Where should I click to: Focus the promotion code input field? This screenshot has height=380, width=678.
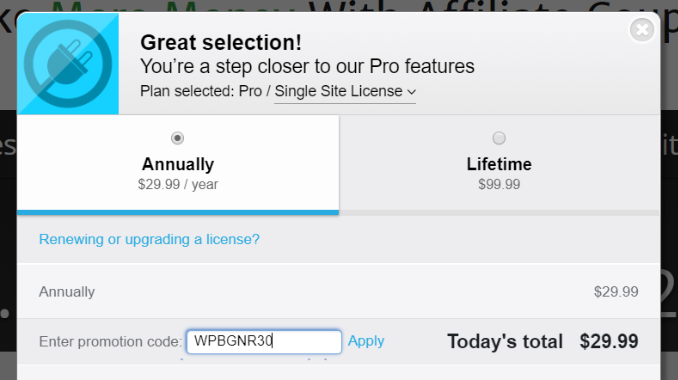coord(264,342)
